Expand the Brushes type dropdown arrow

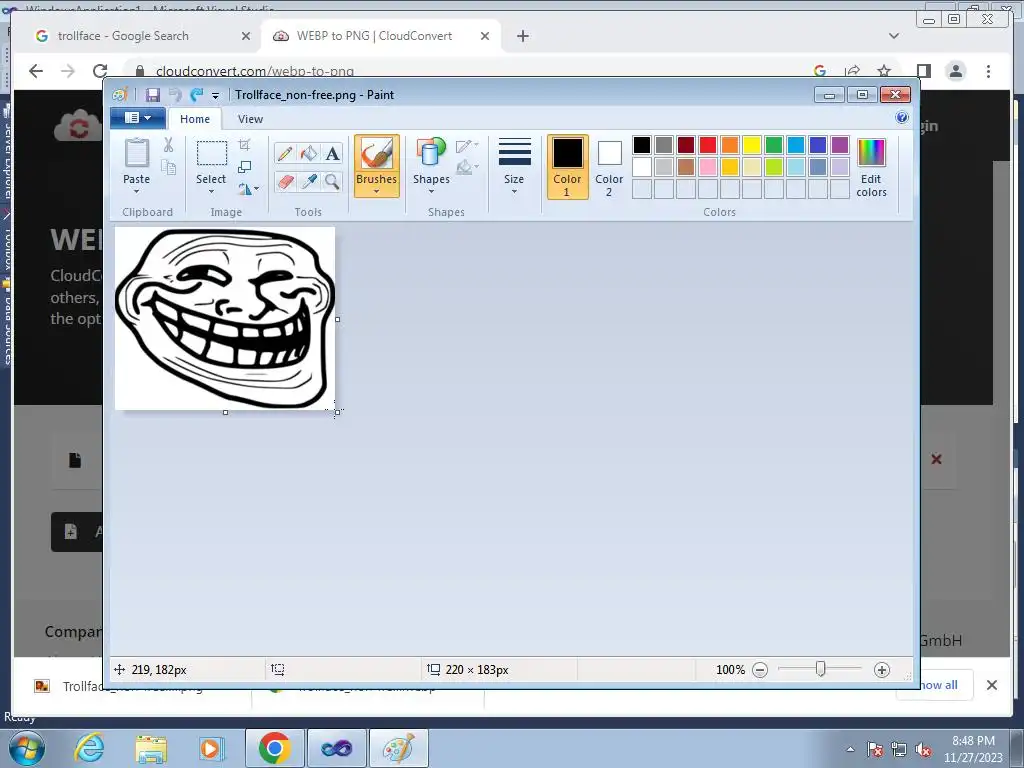pyautogui.click(x=377, y=191)
